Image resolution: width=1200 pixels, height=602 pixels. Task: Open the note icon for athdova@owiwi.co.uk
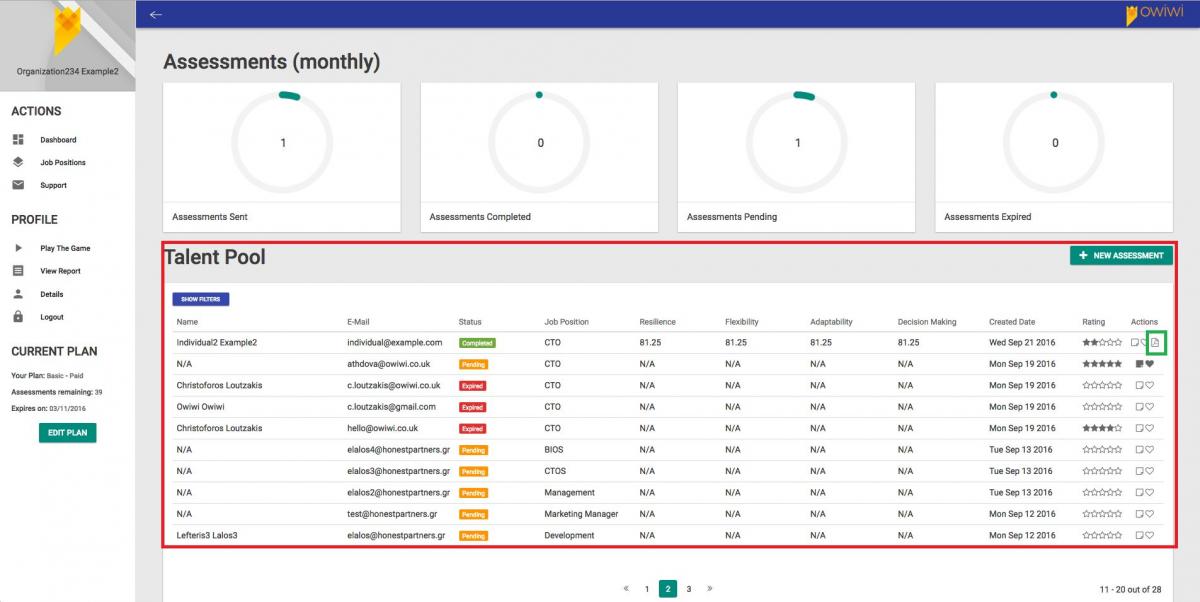pyautogui.click(x=1139, y=364)
